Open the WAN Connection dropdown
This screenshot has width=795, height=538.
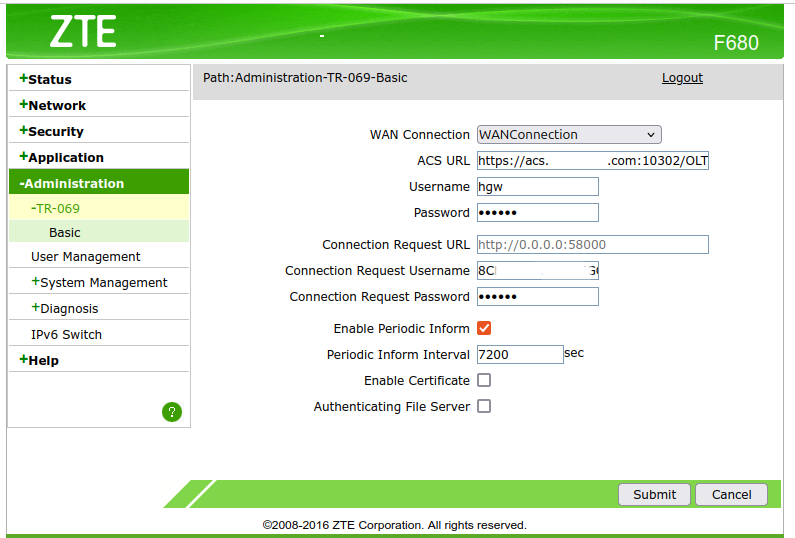pyautogui.click(x=569, y=134)
